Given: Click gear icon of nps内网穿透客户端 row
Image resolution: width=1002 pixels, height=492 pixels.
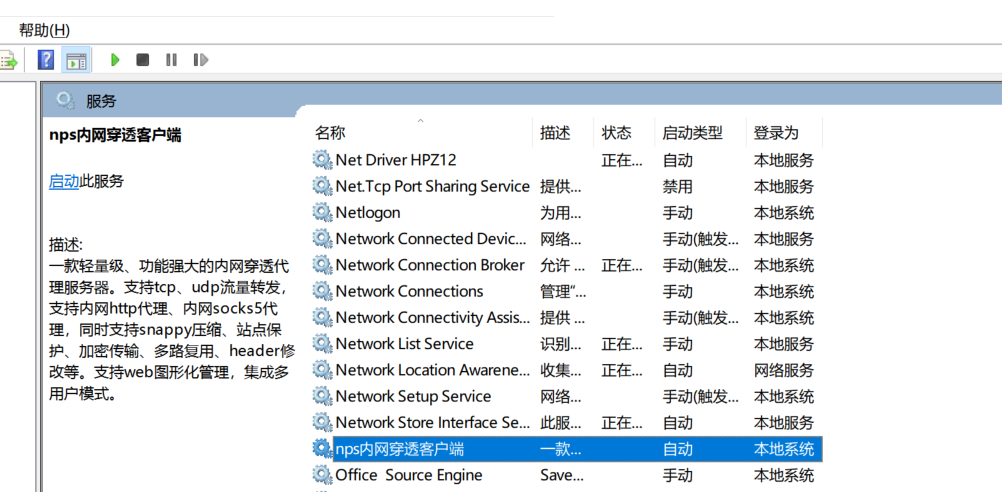Looking at the screenshot, I should (322, 449).
